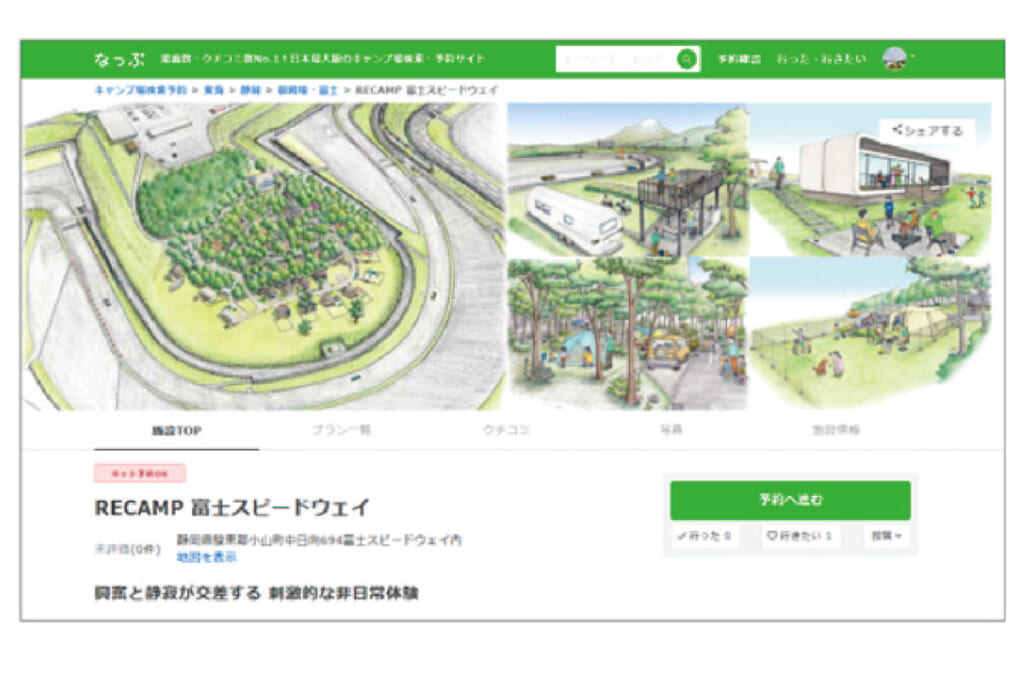Click the 刺激的な非日常体験 headline text
Viewport: 1024px width, 683px height.
343,593
